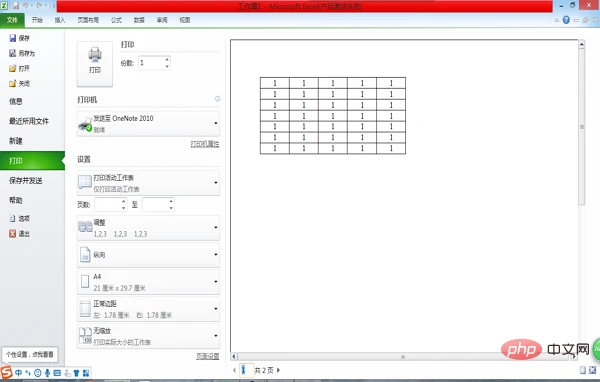The height and width of the screenshot is (382, 600).
Task: Increase copies with the up stepper arrow
Action: coord(167,60)
